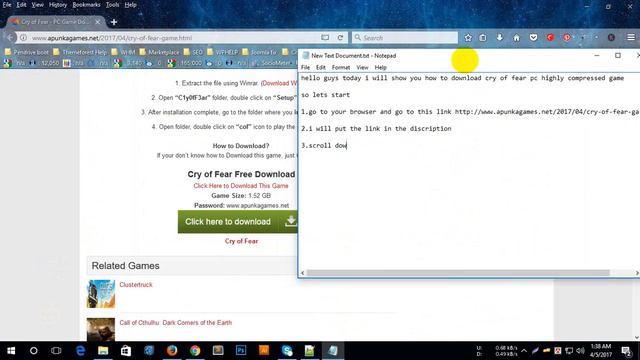Screen dimensions: 640x360
Task: Open the site information icon in address bar
Action: point(24,38)
